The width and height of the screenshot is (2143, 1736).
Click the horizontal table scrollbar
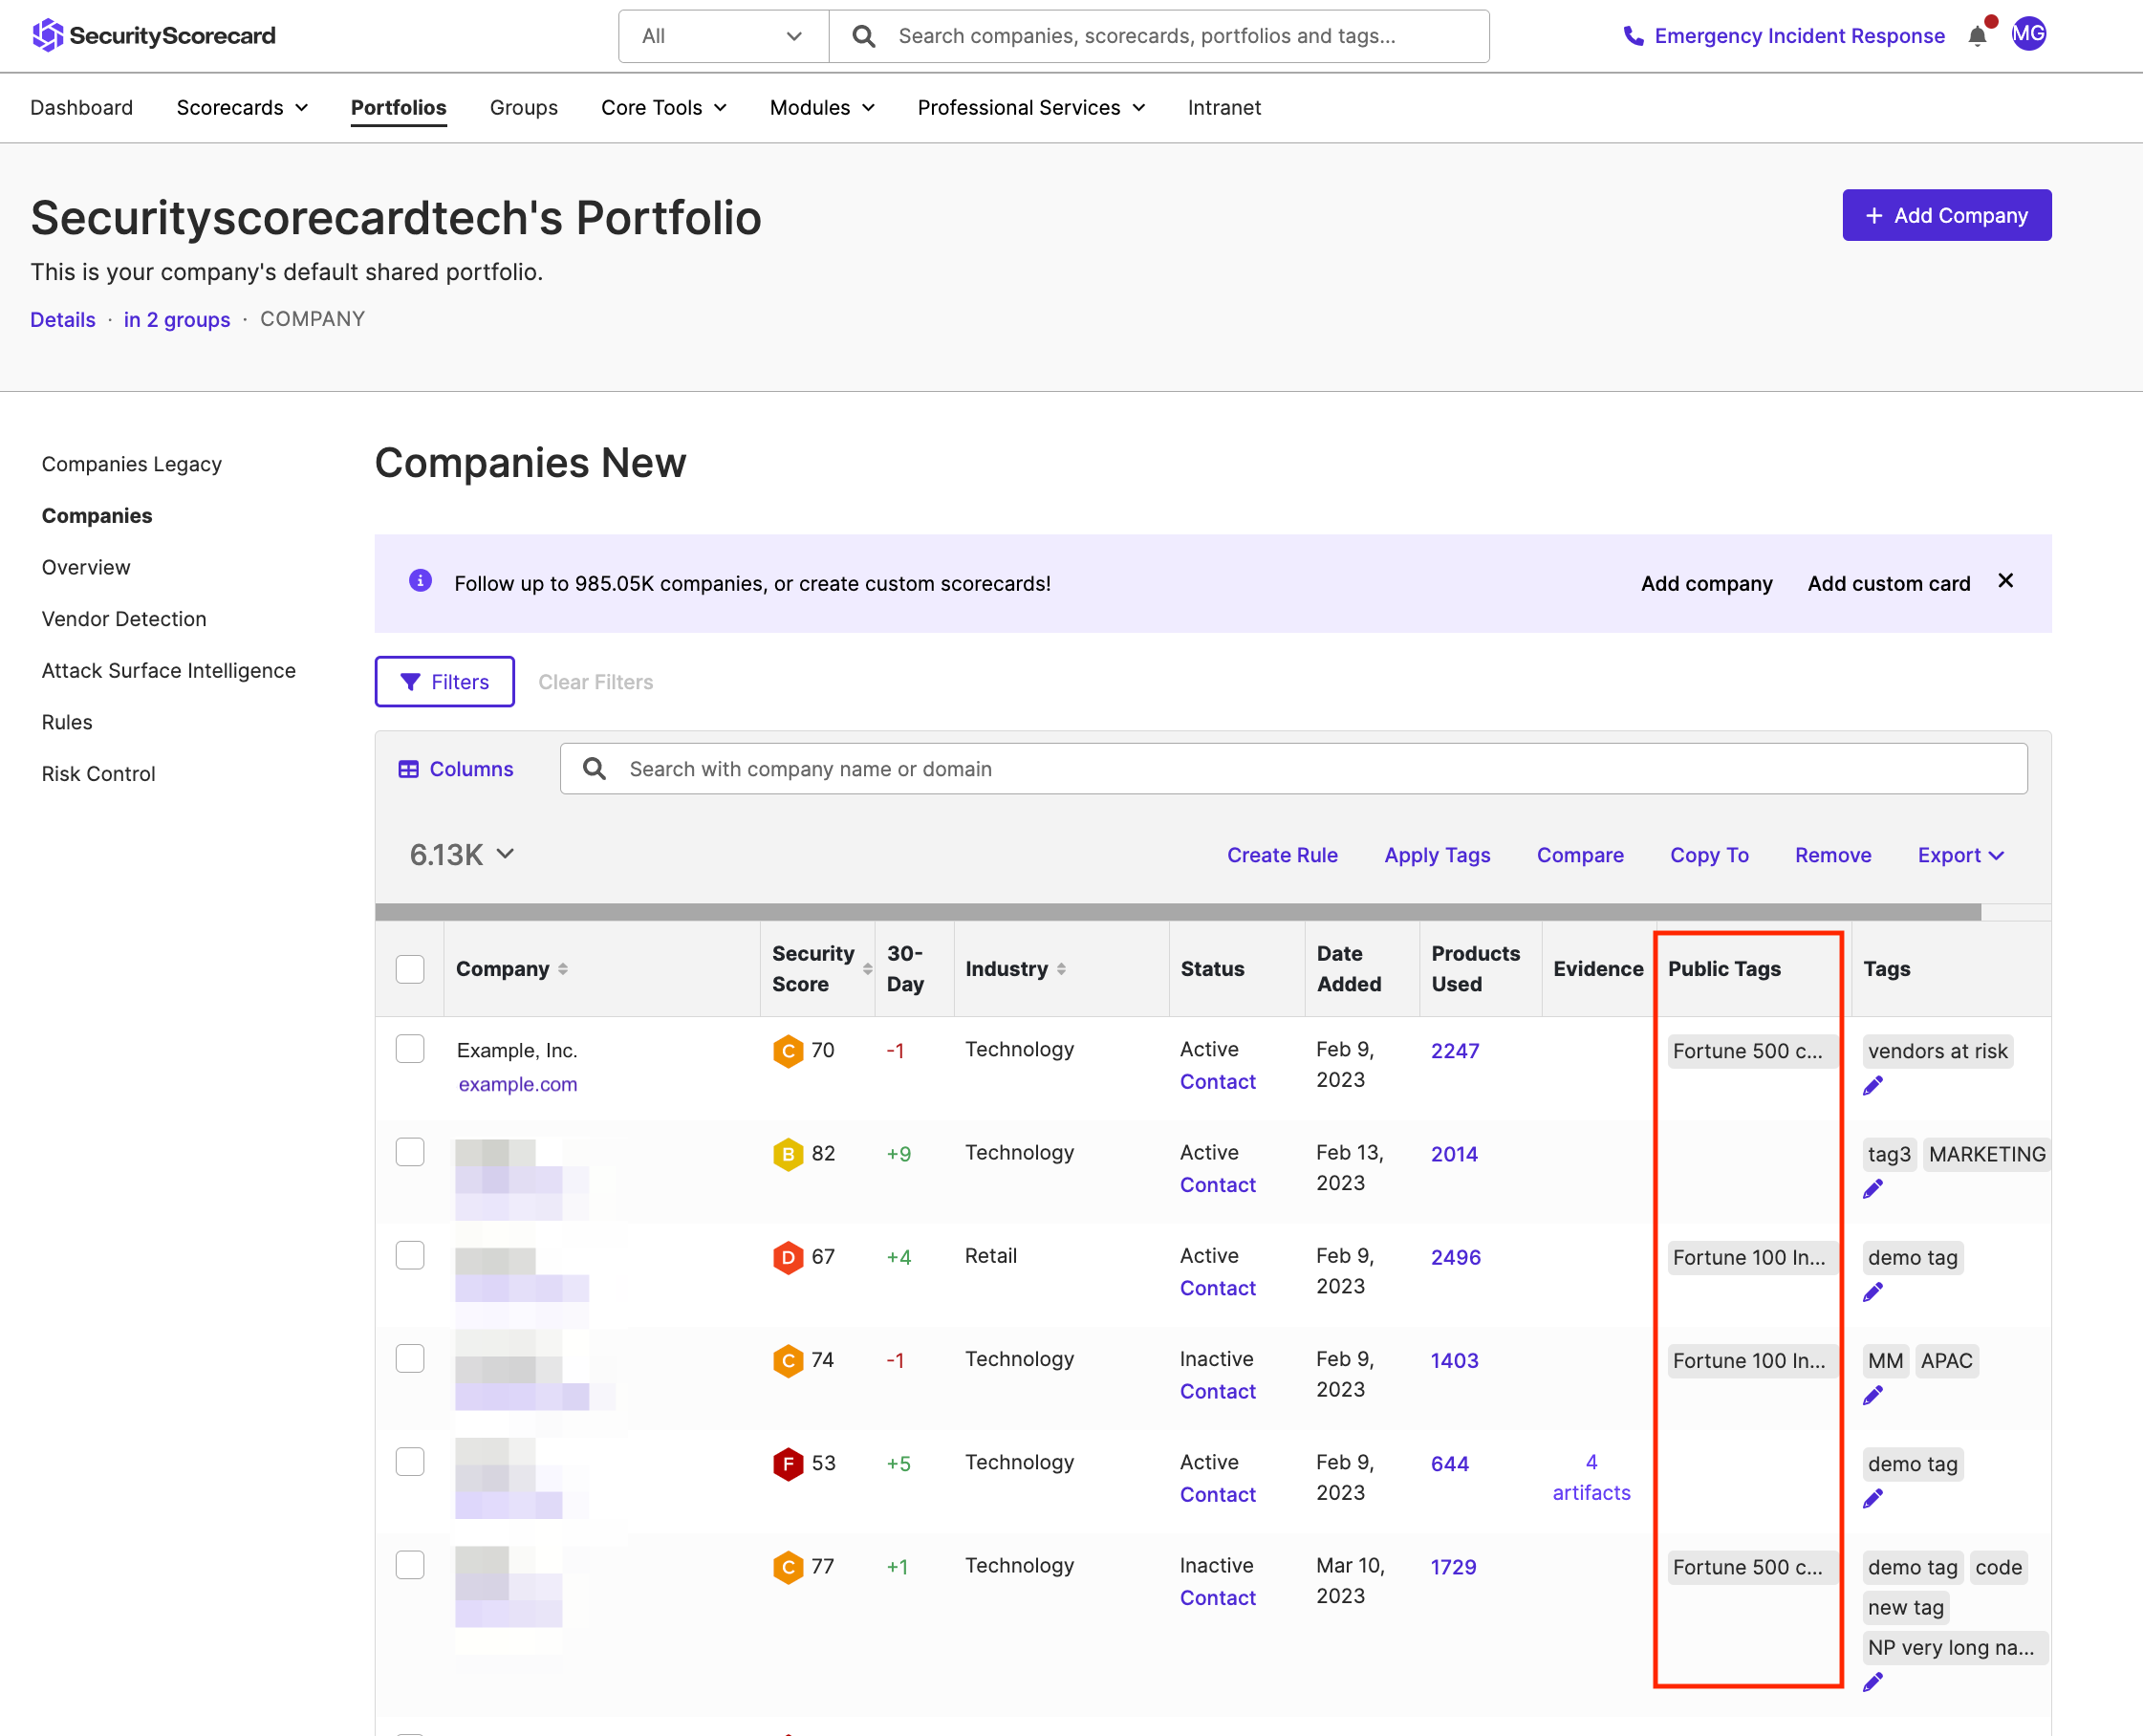coord(1177,912)
